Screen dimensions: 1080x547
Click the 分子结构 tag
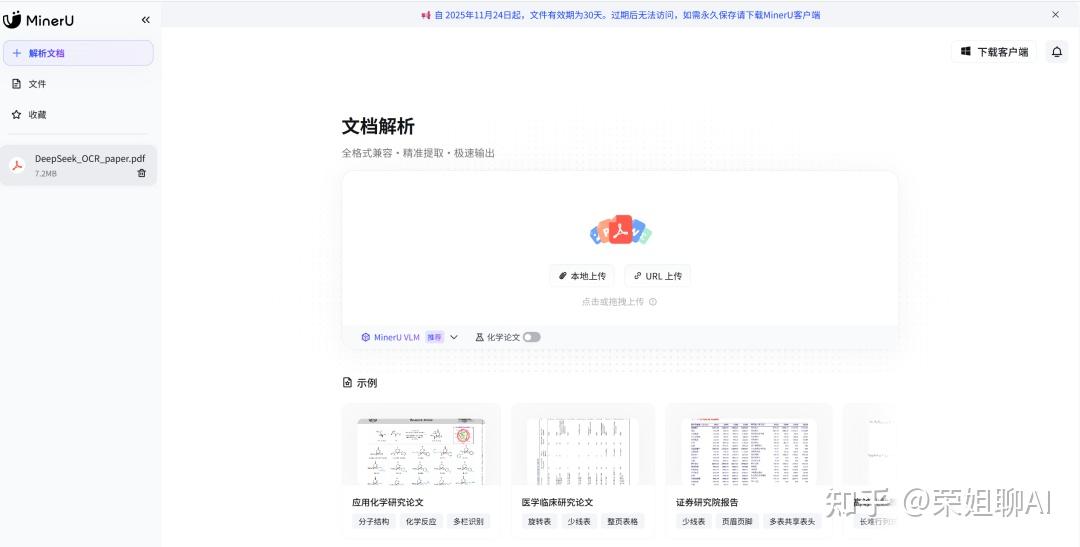(x=374, y=522)
